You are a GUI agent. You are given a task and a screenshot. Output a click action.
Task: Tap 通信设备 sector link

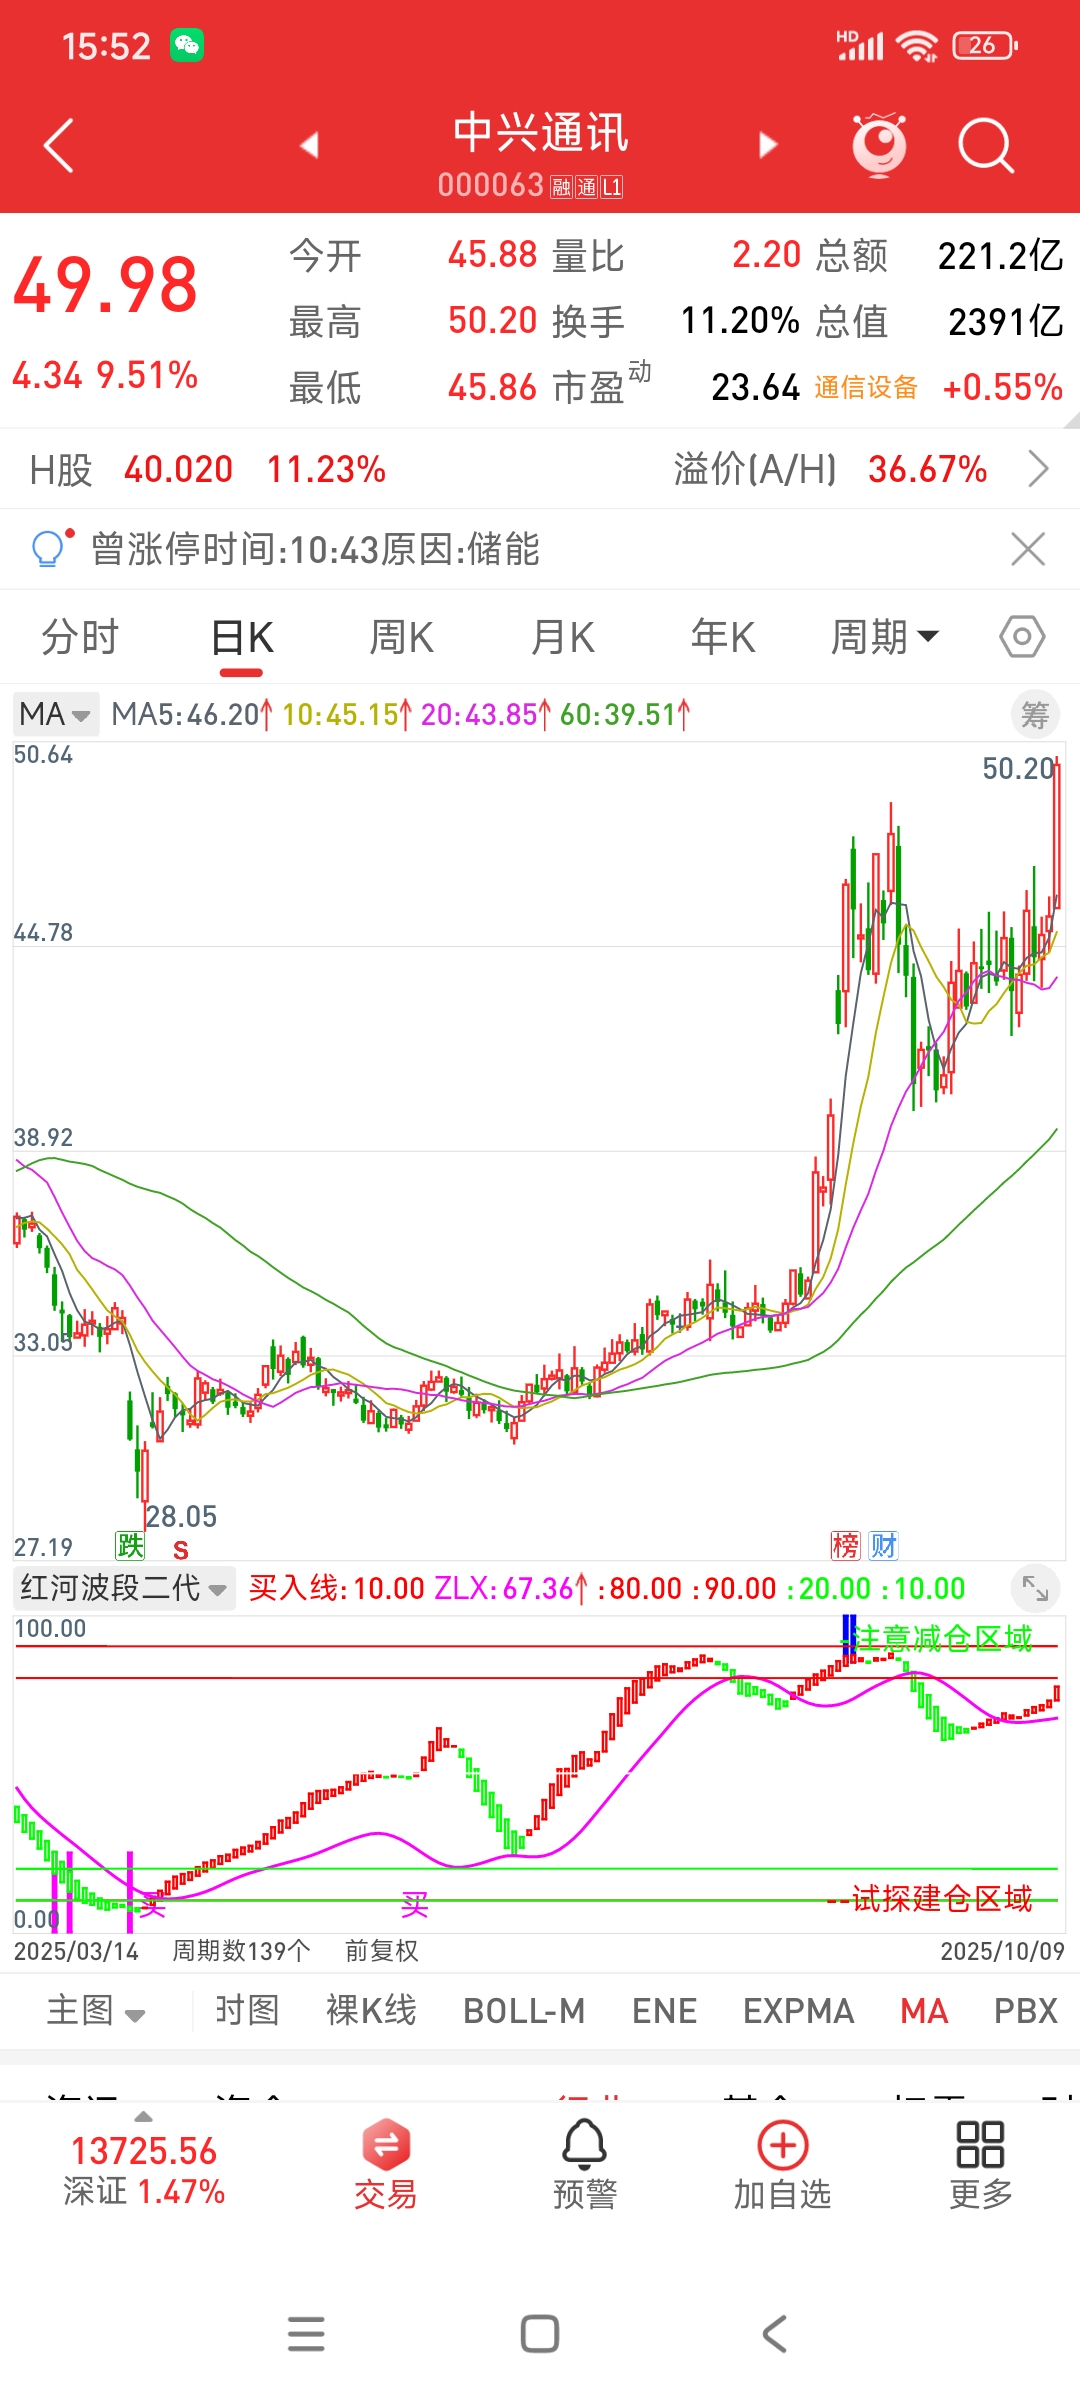[866, 387]
